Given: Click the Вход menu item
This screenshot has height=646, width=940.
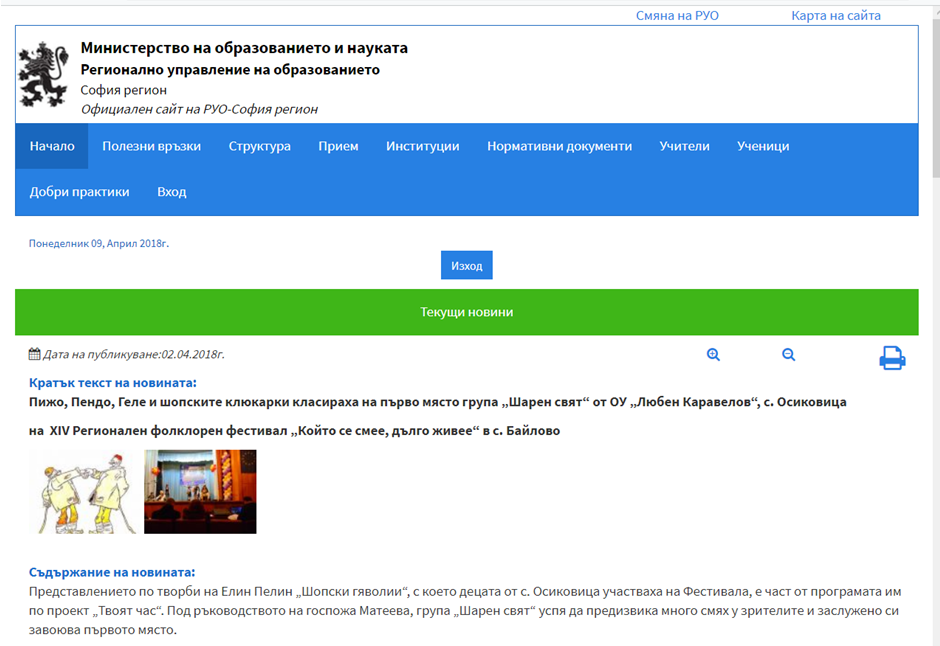Looking at the screenshot, I should click(x=171, y=192).
